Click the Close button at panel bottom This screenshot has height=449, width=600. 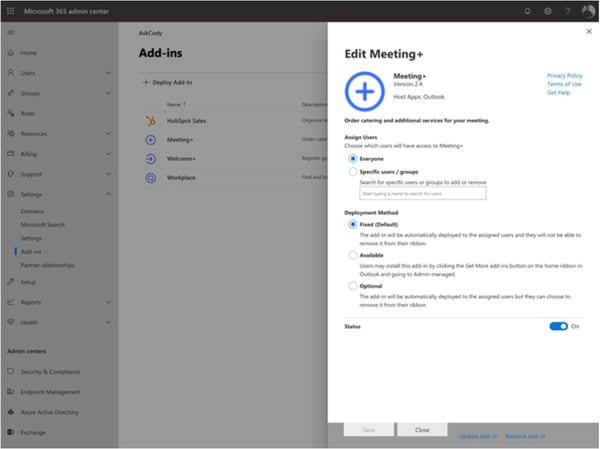click(x=422, y=429)
